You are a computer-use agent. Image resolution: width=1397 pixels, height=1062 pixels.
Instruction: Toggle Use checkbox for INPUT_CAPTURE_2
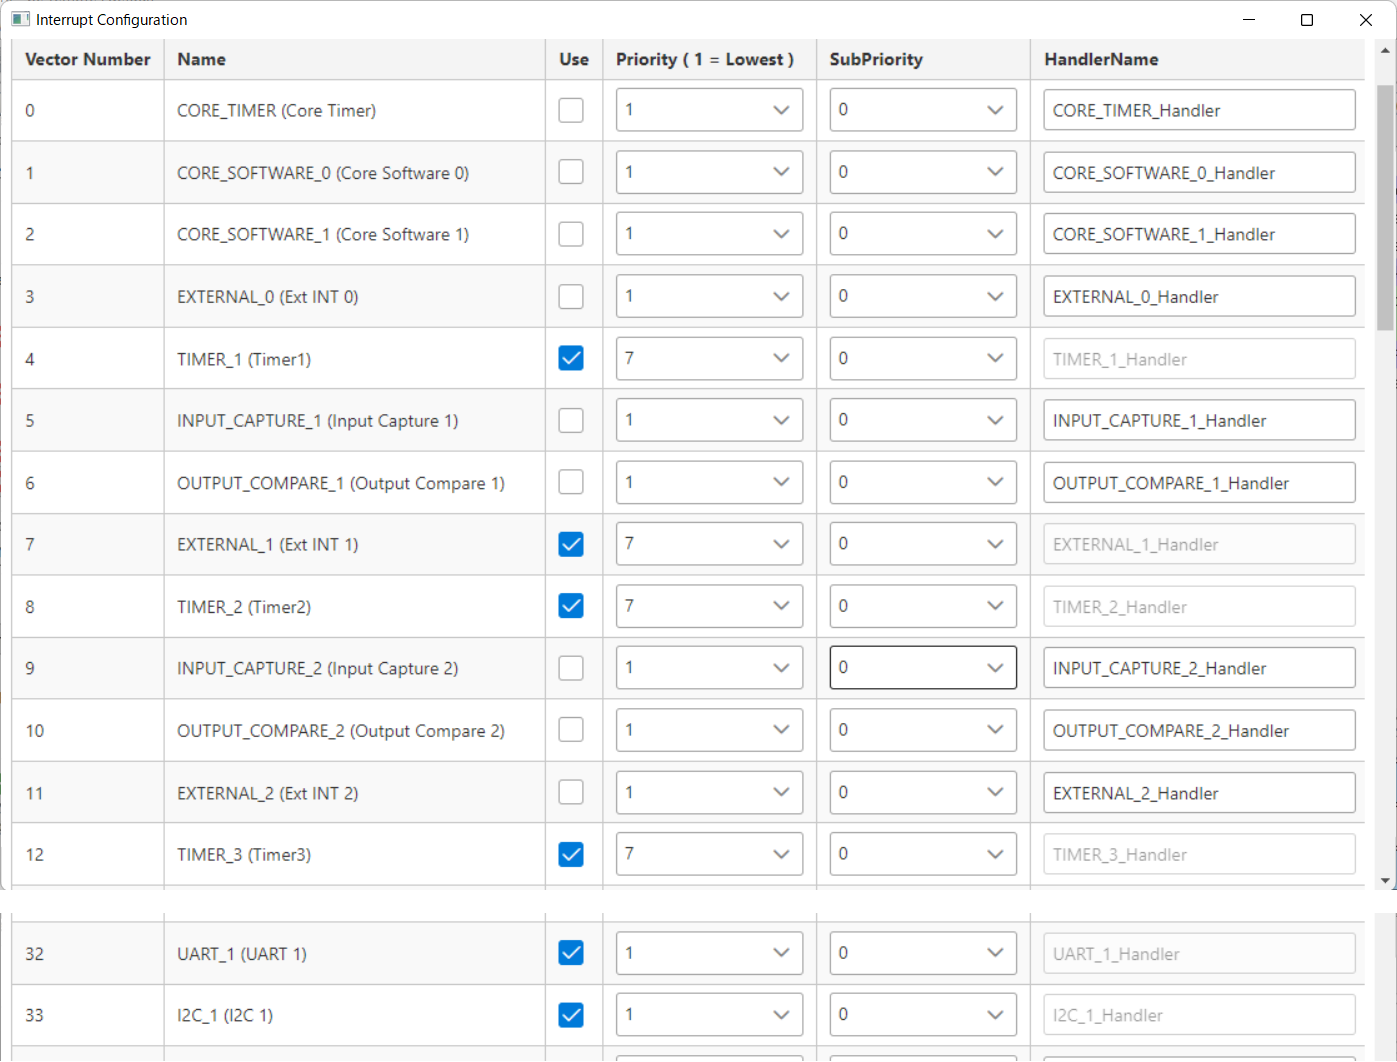pyautogui.click(x=571, y=668)
